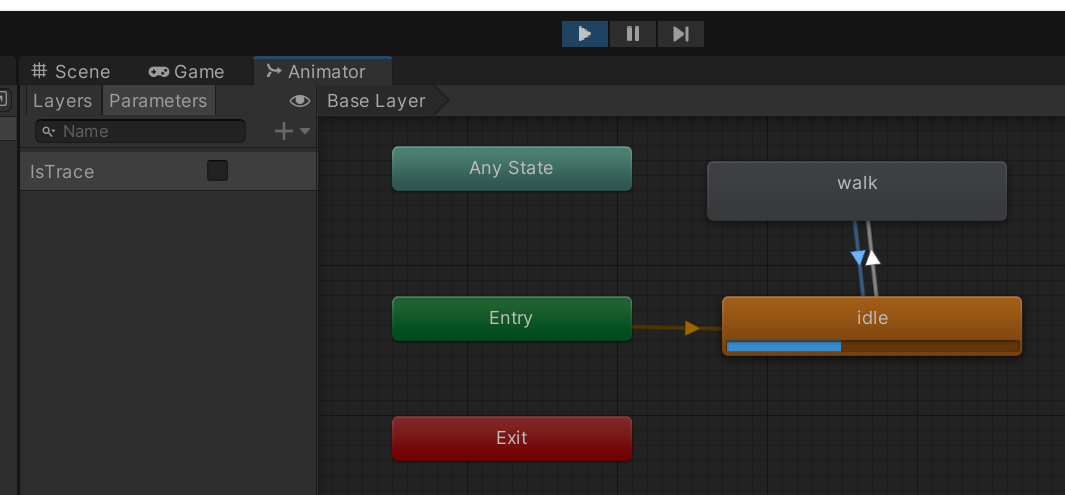Image resolution: width=1065 pixels, height=495 pixels.
Task: Select the blue walk-to-idle transition arrow
Action: click(859, 258)
